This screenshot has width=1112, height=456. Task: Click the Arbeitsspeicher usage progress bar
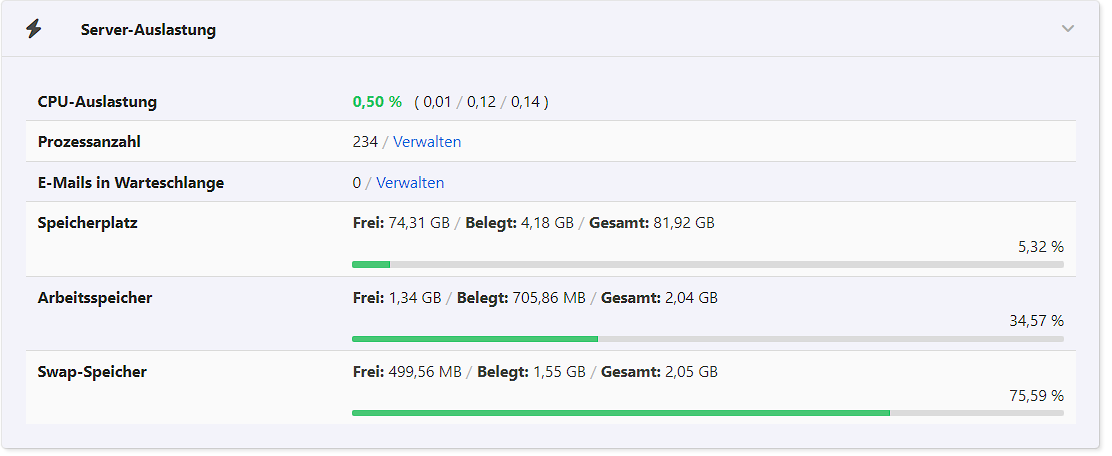(707, 339)
